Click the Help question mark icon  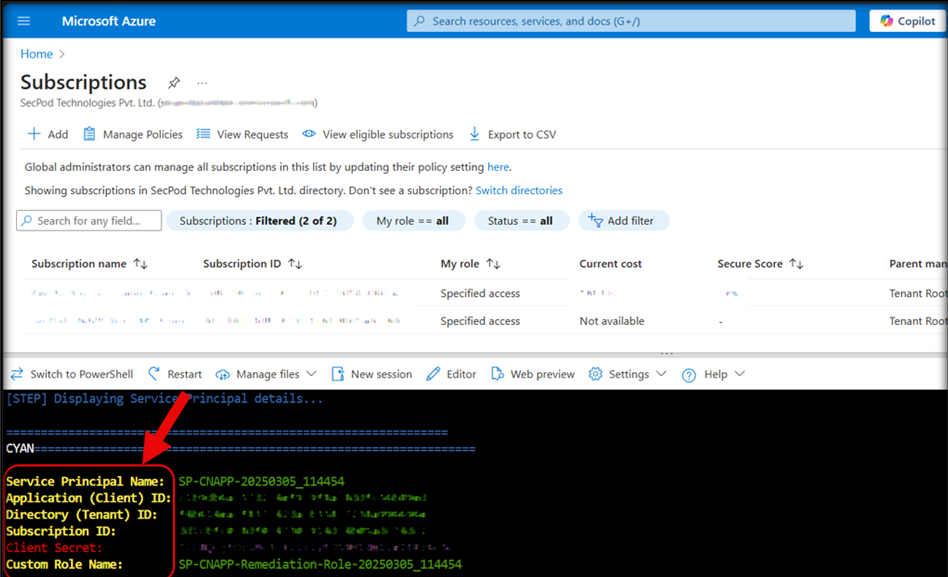689,375
